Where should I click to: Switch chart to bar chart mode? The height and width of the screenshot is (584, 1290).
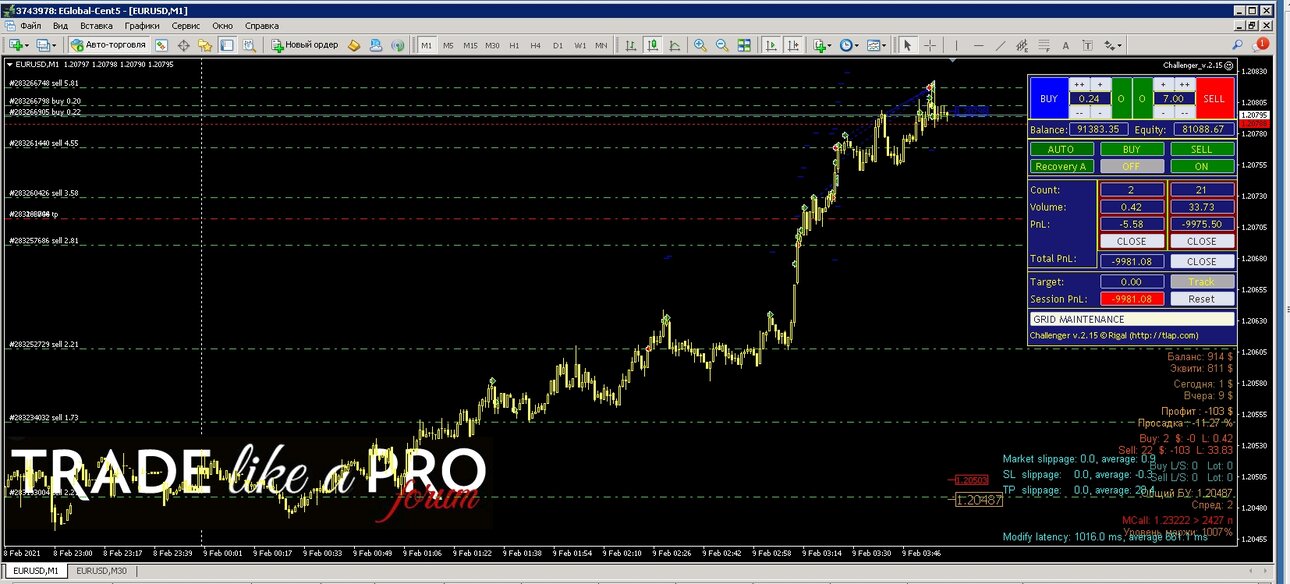pyautogui.click(x=630, y=45)
